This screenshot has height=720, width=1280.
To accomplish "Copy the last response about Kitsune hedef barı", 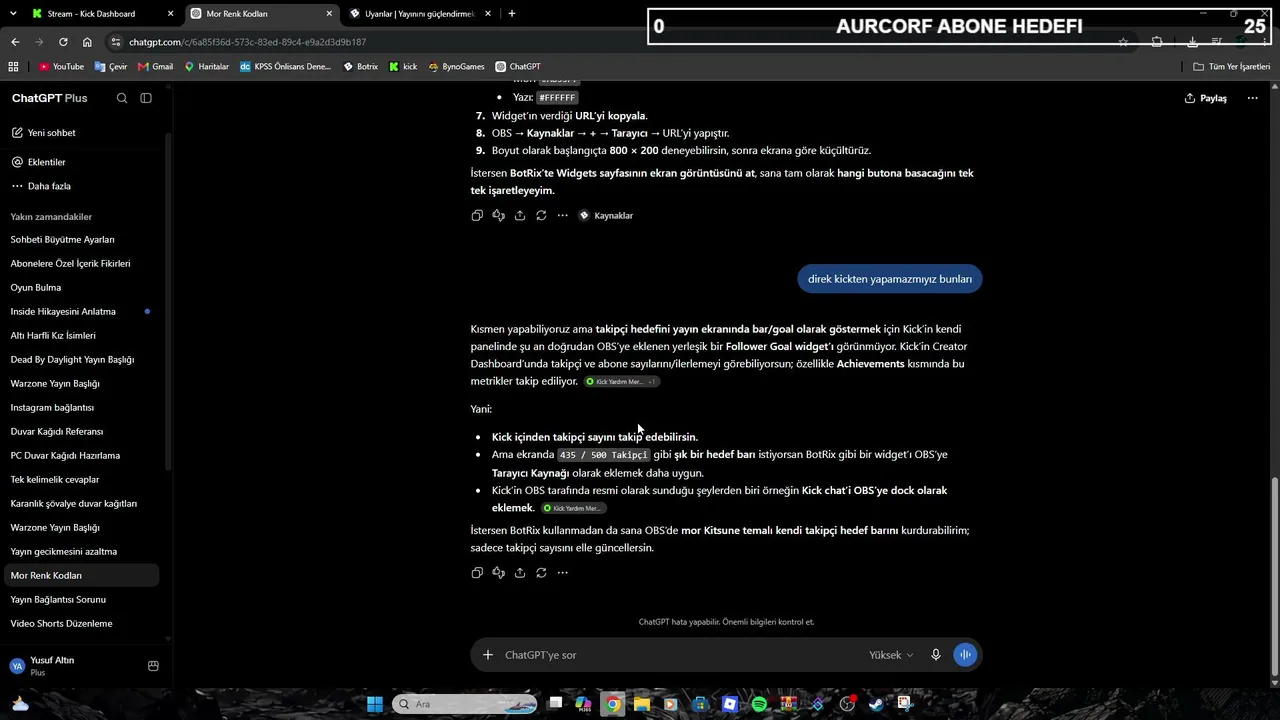I will 477,573.
